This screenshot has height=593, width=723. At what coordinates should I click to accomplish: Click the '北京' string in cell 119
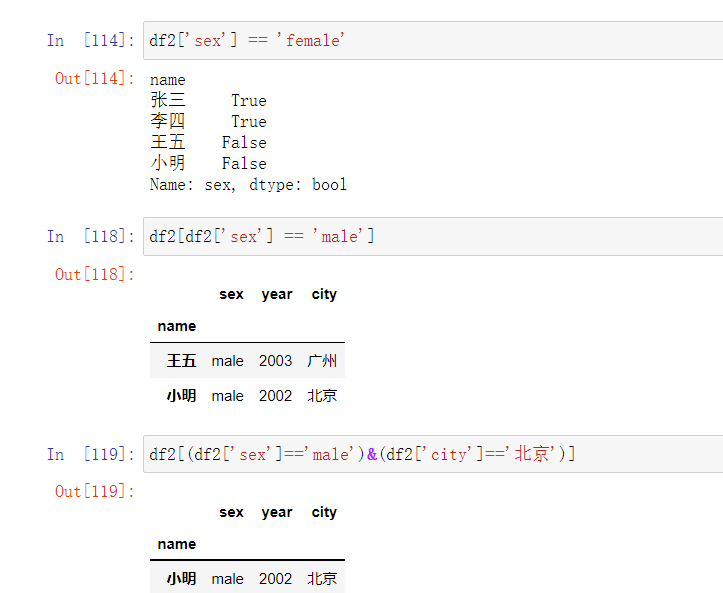point(531,454)
